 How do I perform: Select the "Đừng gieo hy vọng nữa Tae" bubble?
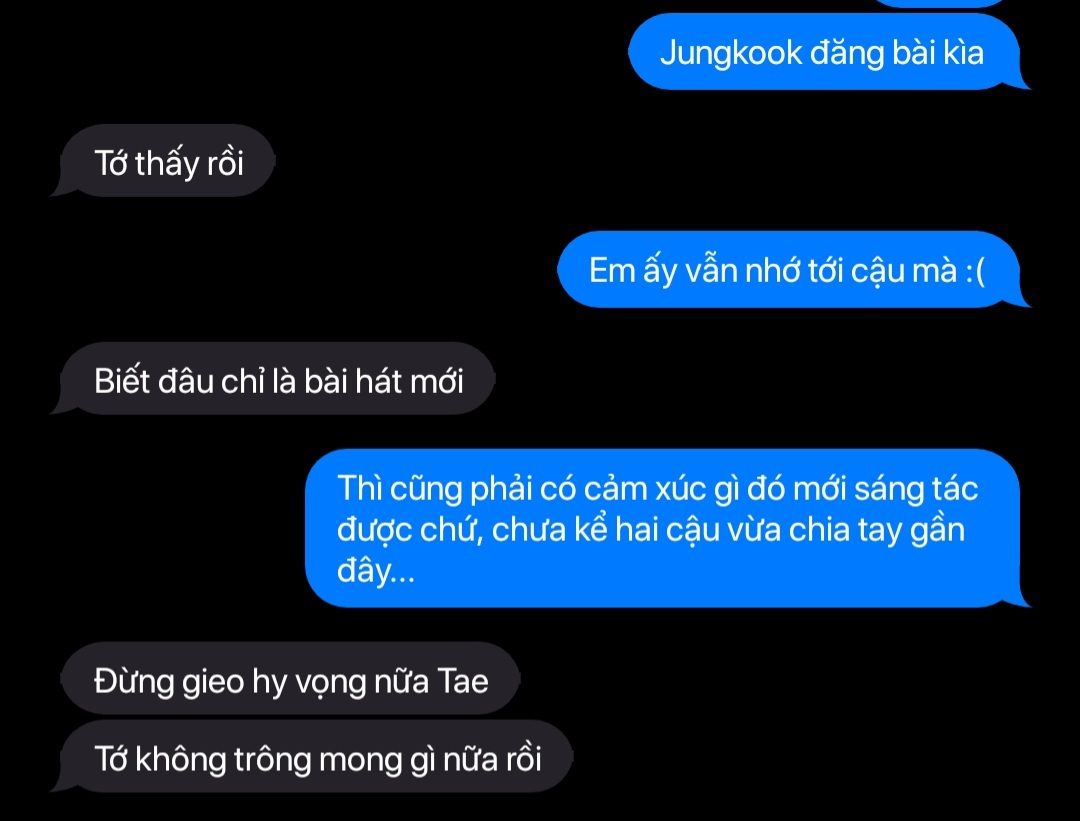click(x=290, y=678)
